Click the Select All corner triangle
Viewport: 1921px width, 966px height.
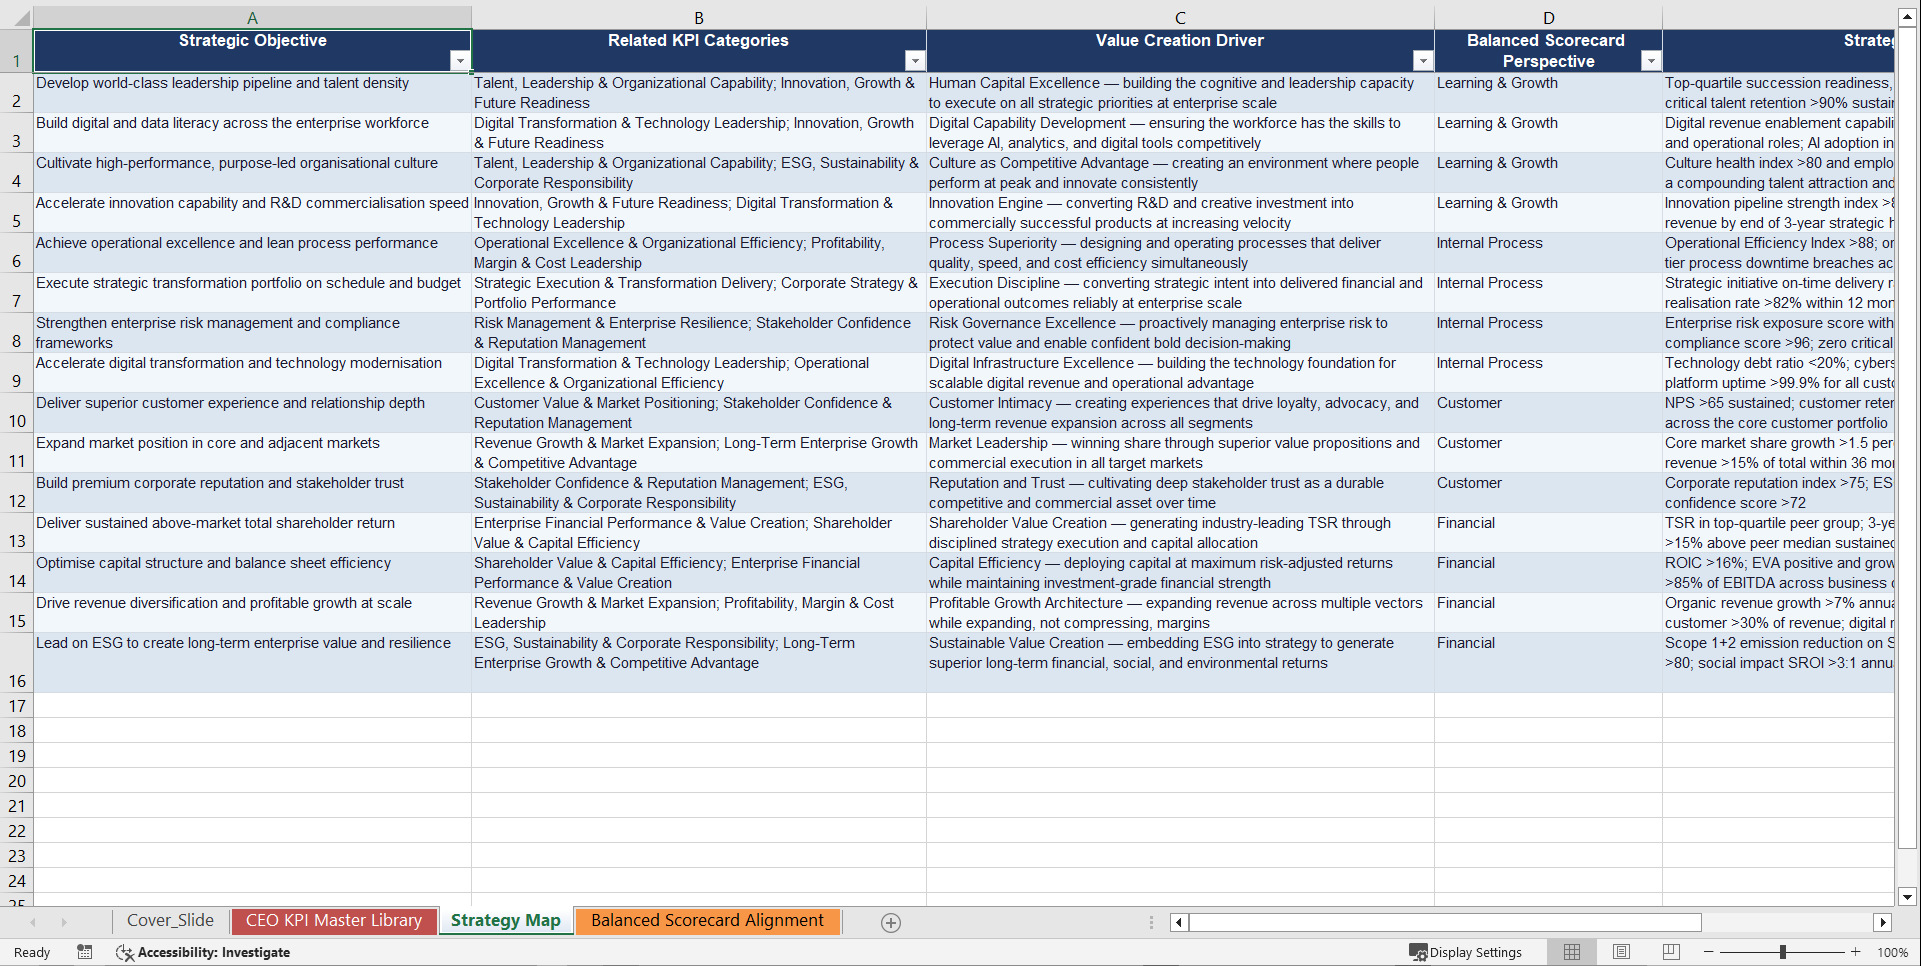(x=17, y=18)
